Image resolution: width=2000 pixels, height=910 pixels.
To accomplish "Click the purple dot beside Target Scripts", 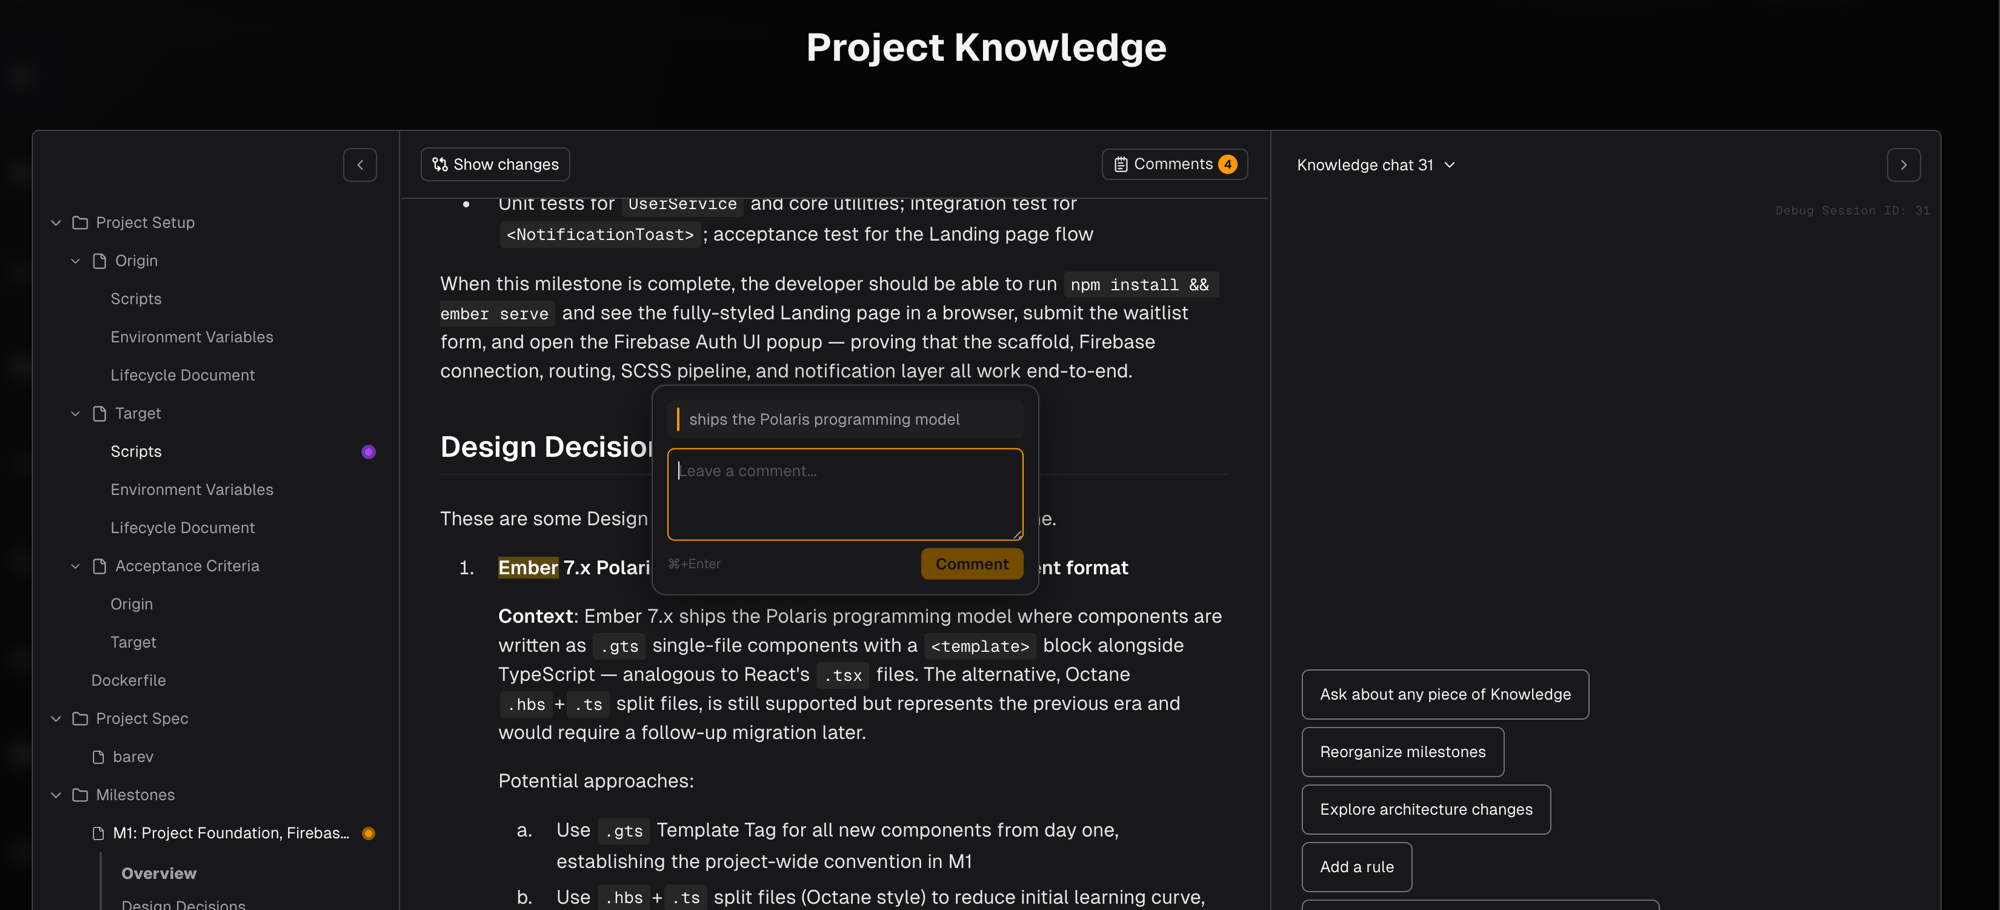I will point(368,452).
